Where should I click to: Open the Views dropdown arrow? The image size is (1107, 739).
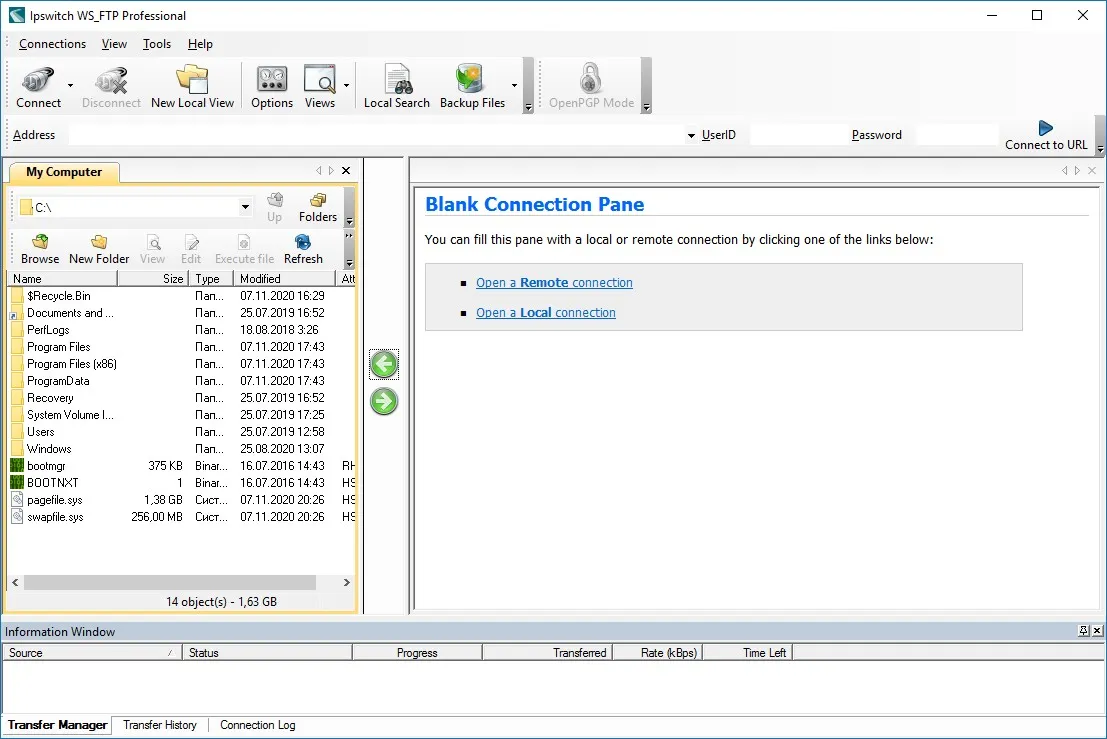click(x=346, y=85)
